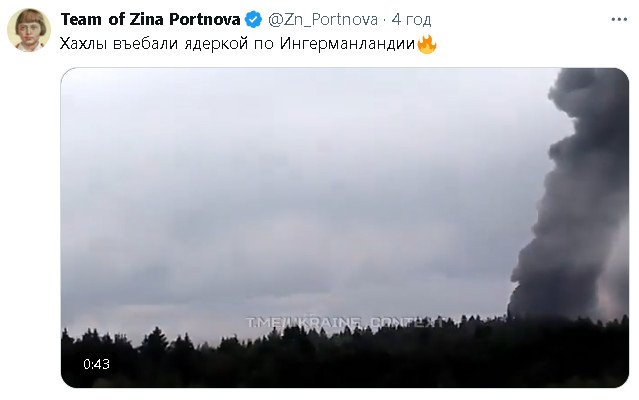This screenshot has height=400, width=639.
Task: Open the Team of Zina Portnova display name
Action: [150, 20]
